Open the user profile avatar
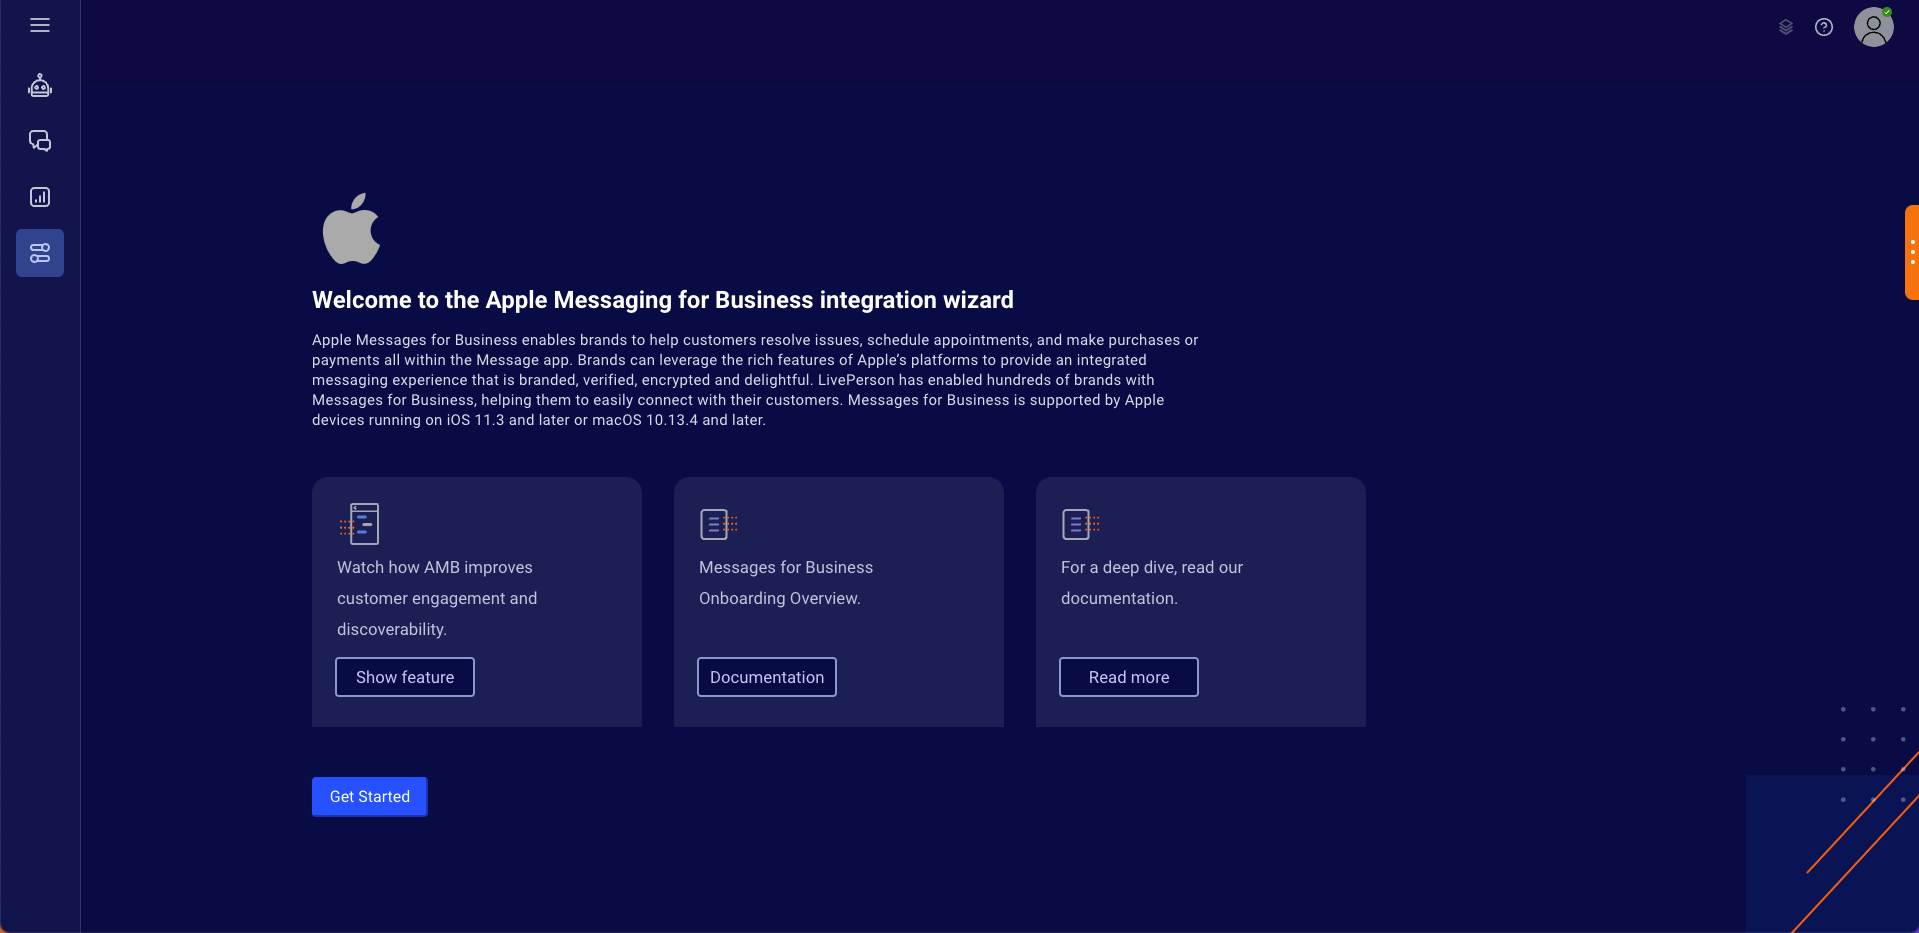The height and width of the screenshot is (933, 1919). [1874, 27]
